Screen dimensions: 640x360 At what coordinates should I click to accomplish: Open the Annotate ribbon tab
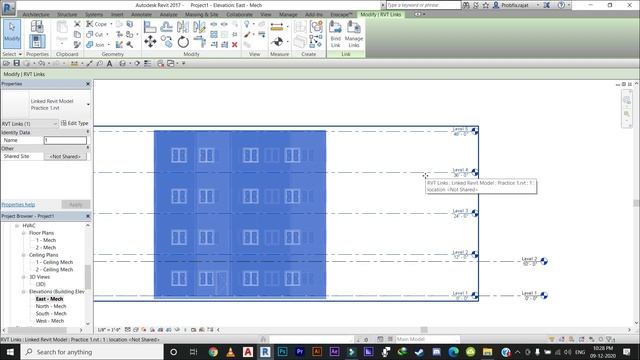point(141,14)
